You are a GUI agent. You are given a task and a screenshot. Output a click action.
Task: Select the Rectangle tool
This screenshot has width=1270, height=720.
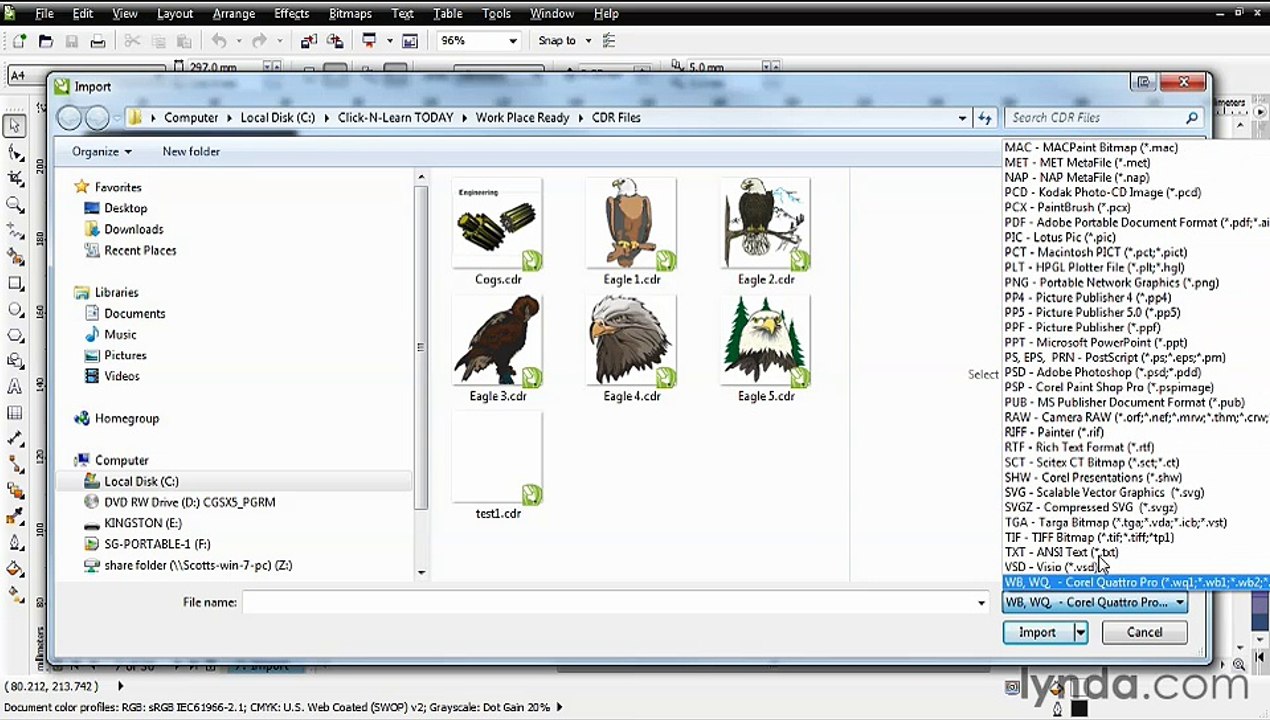pyautogui.click(x=15, y=283)
